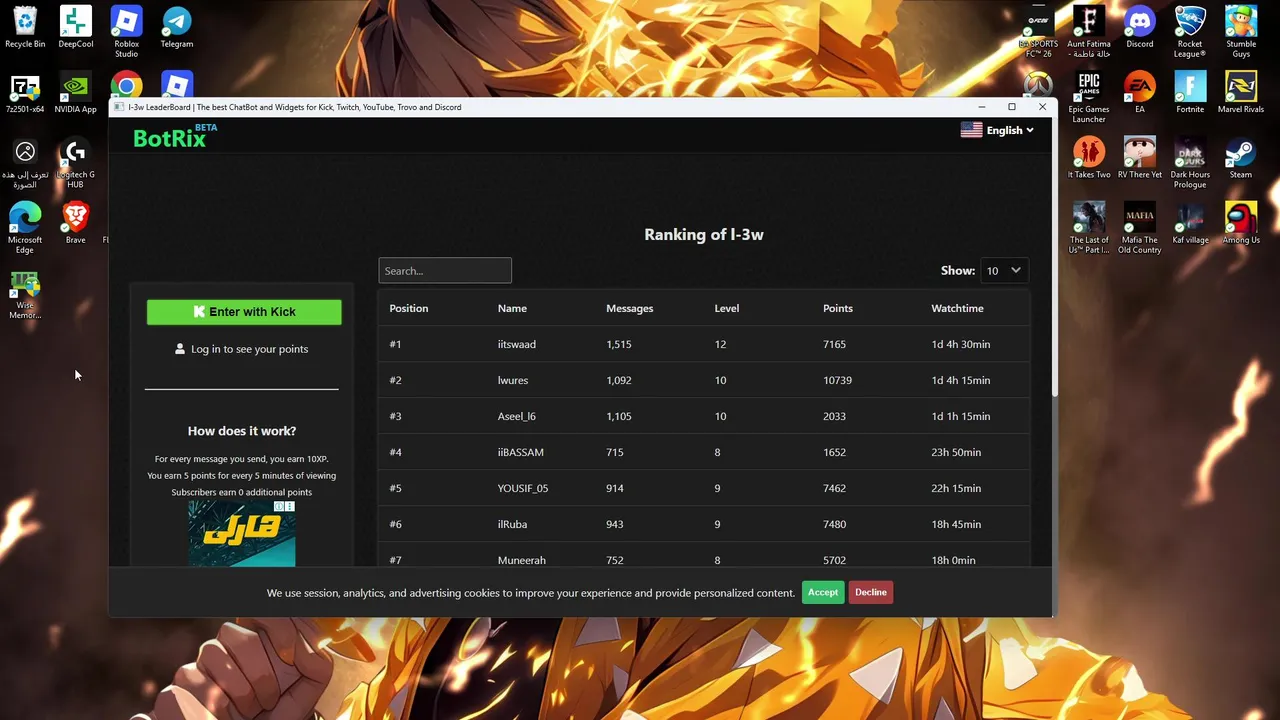Click the Name column header
The image size is (1280, 720).
(x=512, y=308)
